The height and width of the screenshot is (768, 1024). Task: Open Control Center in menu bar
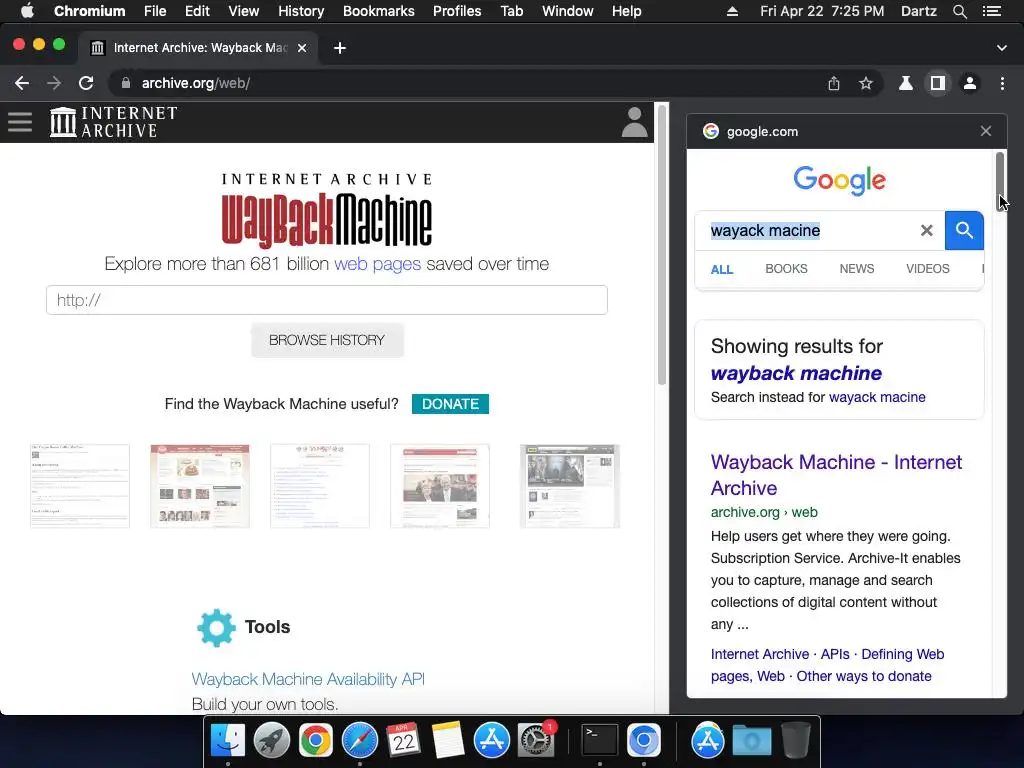991,11
